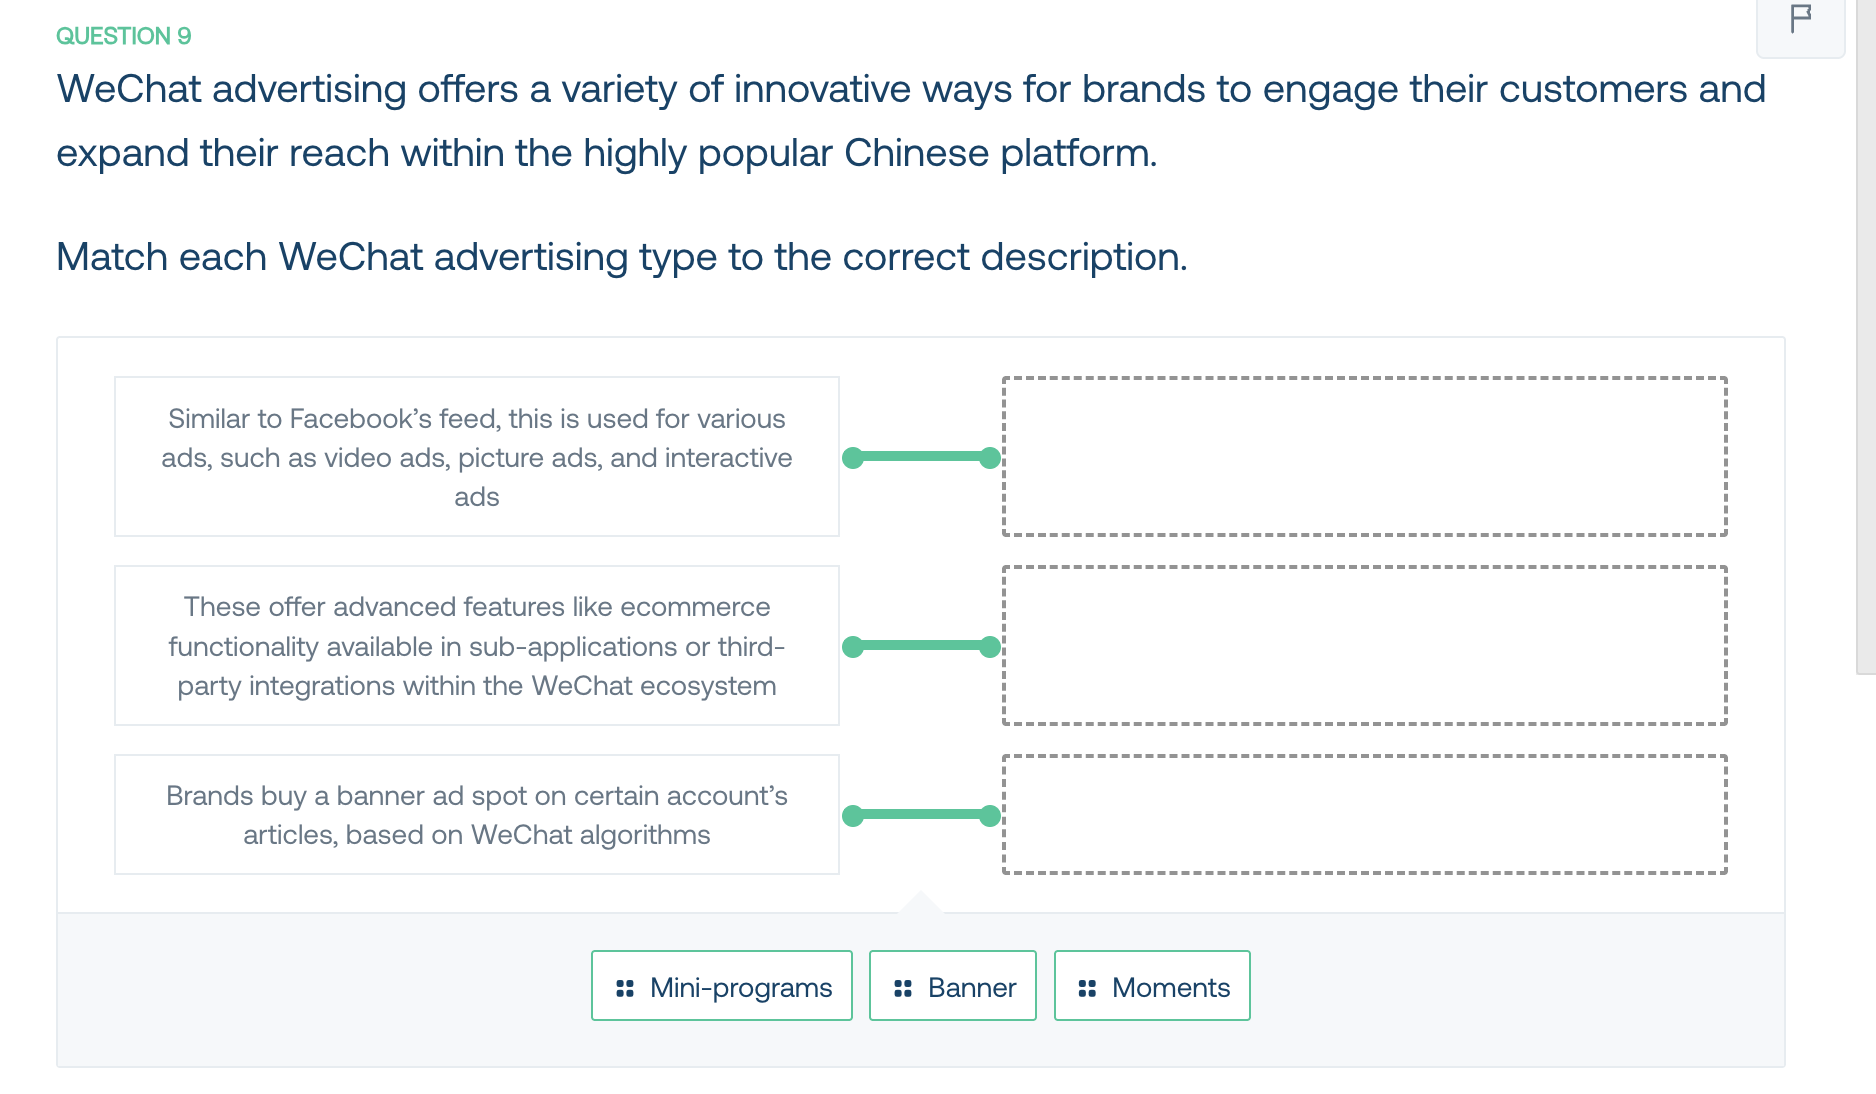The height and width of the screenshot is (1094, 1876).
Task: Flag this question with the flag icon
Action: pos(1800,19)
